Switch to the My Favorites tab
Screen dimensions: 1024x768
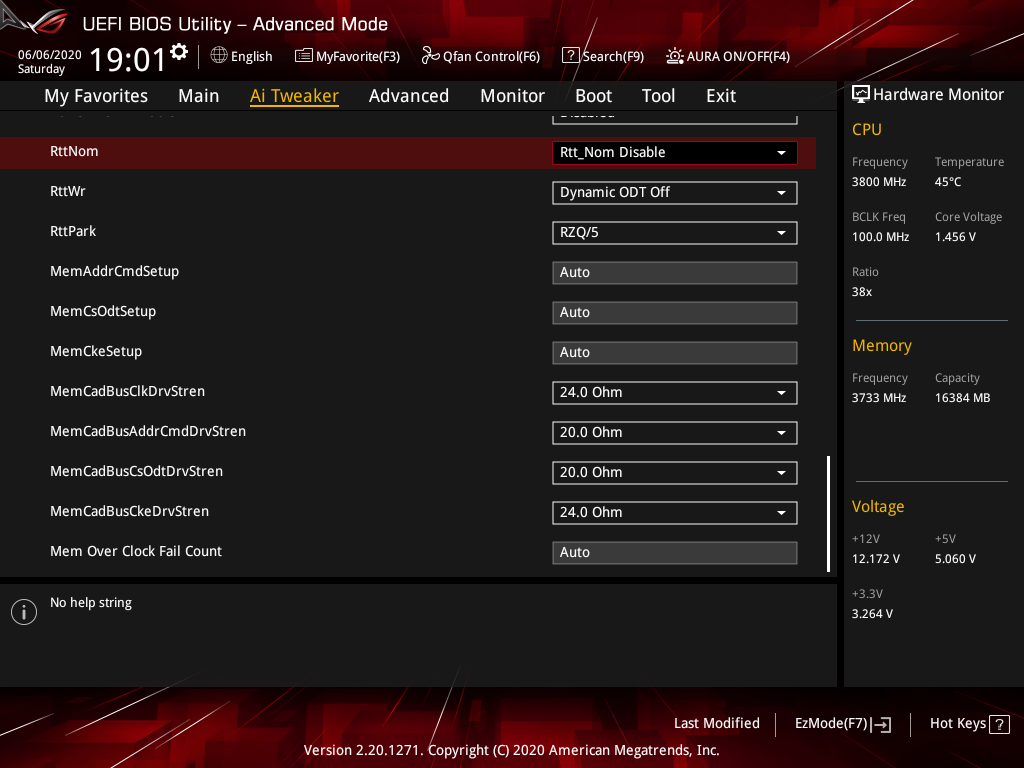96,96
